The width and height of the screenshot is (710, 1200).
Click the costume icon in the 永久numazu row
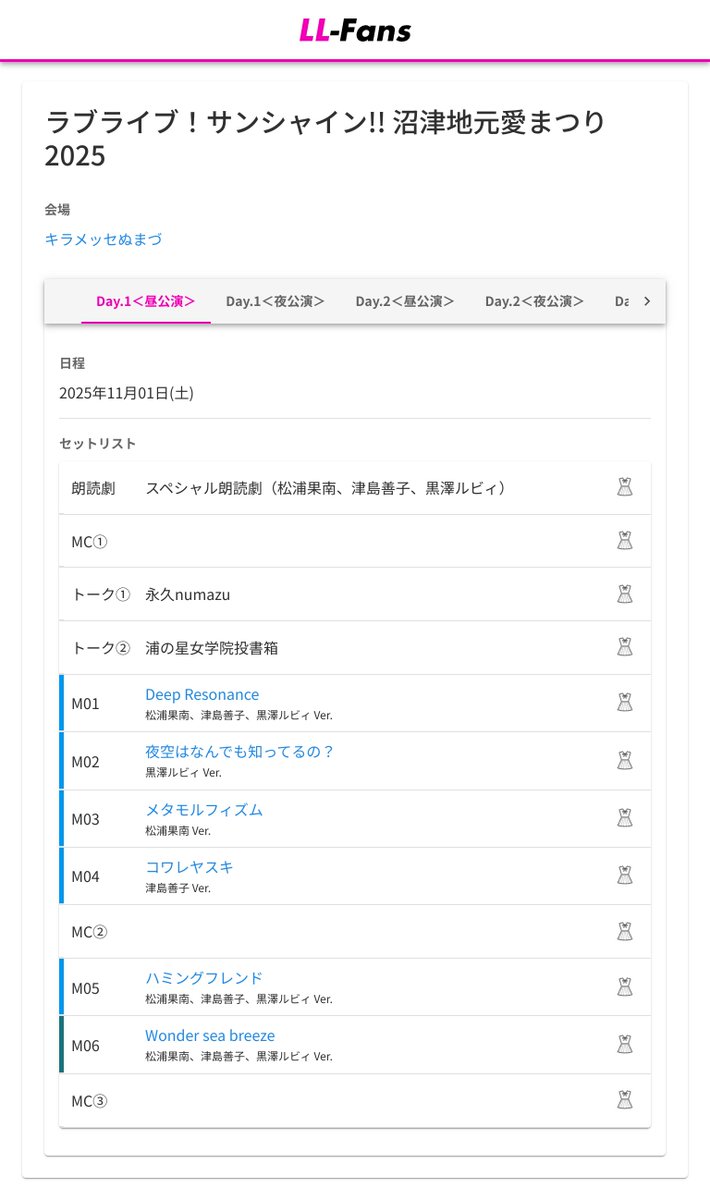click(x=625, y=594)
